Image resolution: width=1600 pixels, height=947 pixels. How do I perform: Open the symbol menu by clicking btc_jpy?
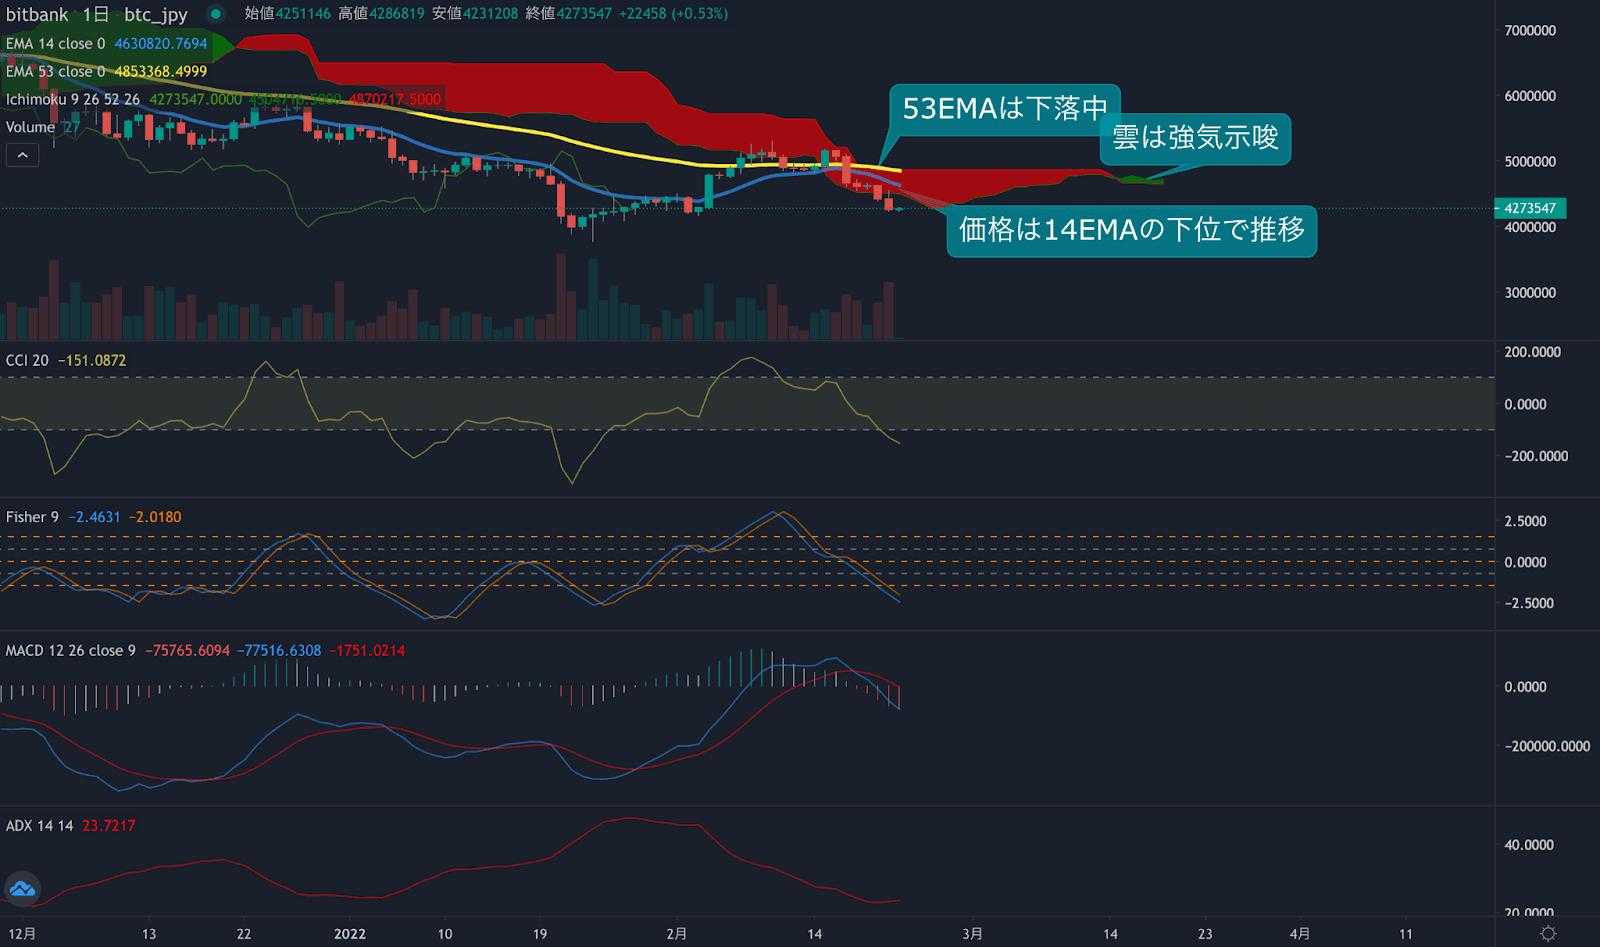click(157, 15)
